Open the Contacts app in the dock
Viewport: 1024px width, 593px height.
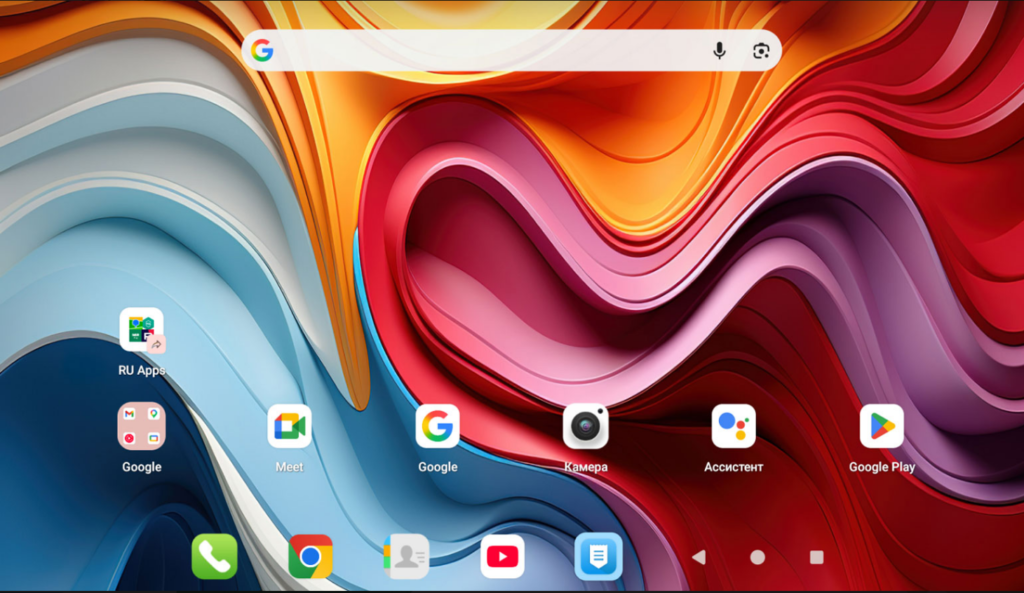406,557
